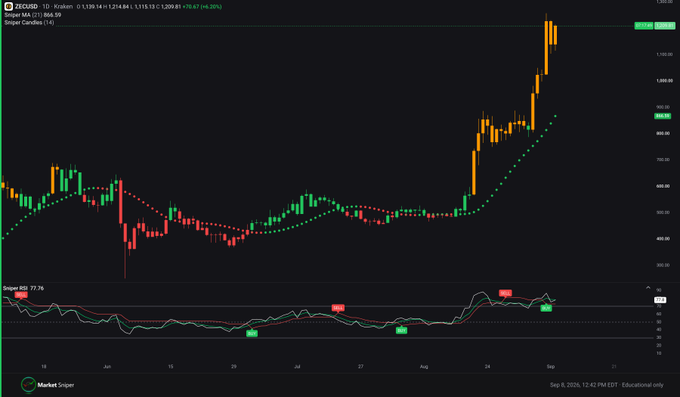Click the RSI axis level 60
Screen dimensions: 680x397
pyautogui.click(x=659, y=314)
